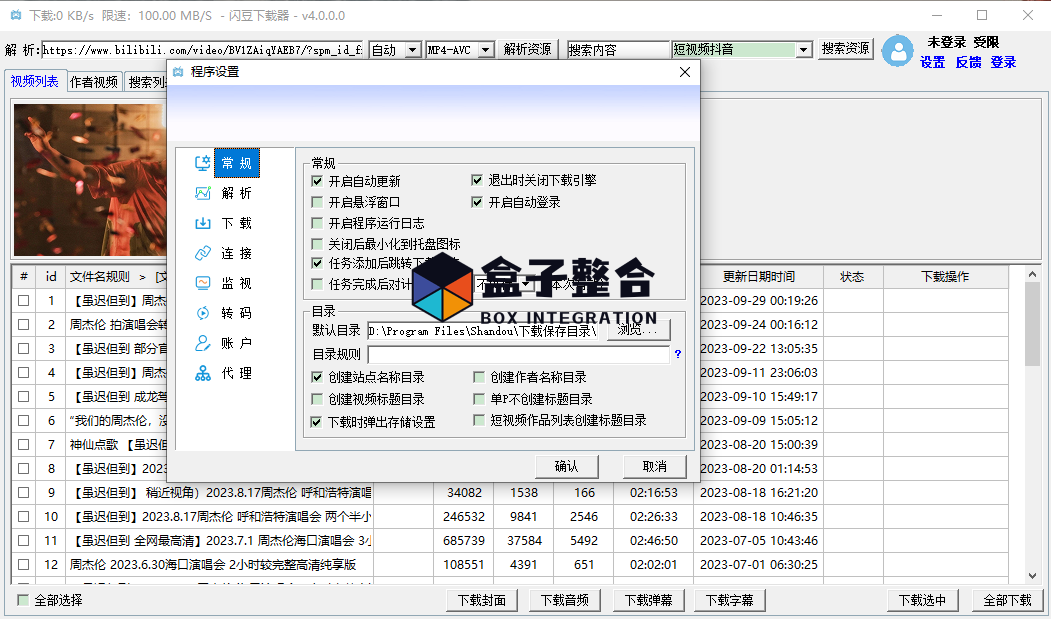Image resolution: width=1051 pixels, height=619 pixels.
Task: Toggle 开启自动登录 checkbox
Action: tap(477, 202)
